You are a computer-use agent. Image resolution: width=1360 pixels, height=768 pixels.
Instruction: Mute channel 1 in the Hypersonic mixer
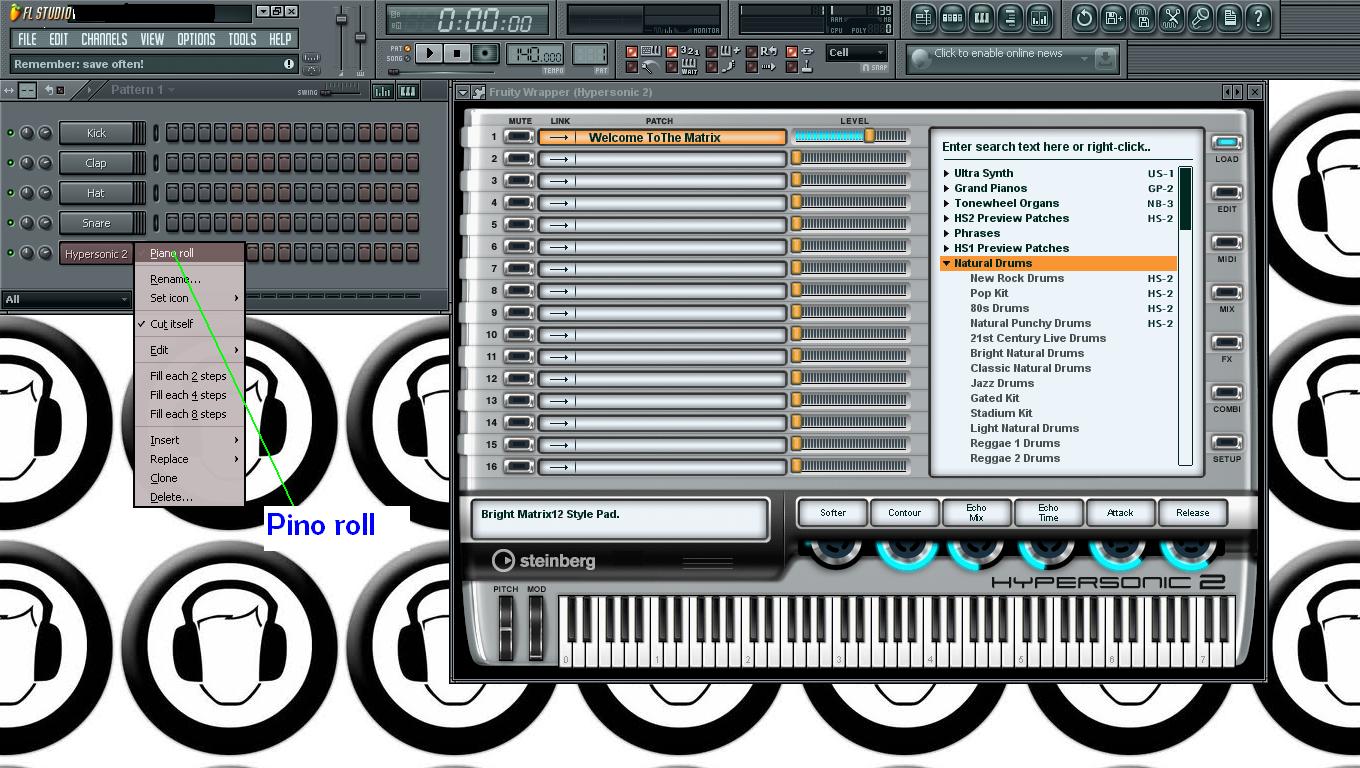click(518, 137)
